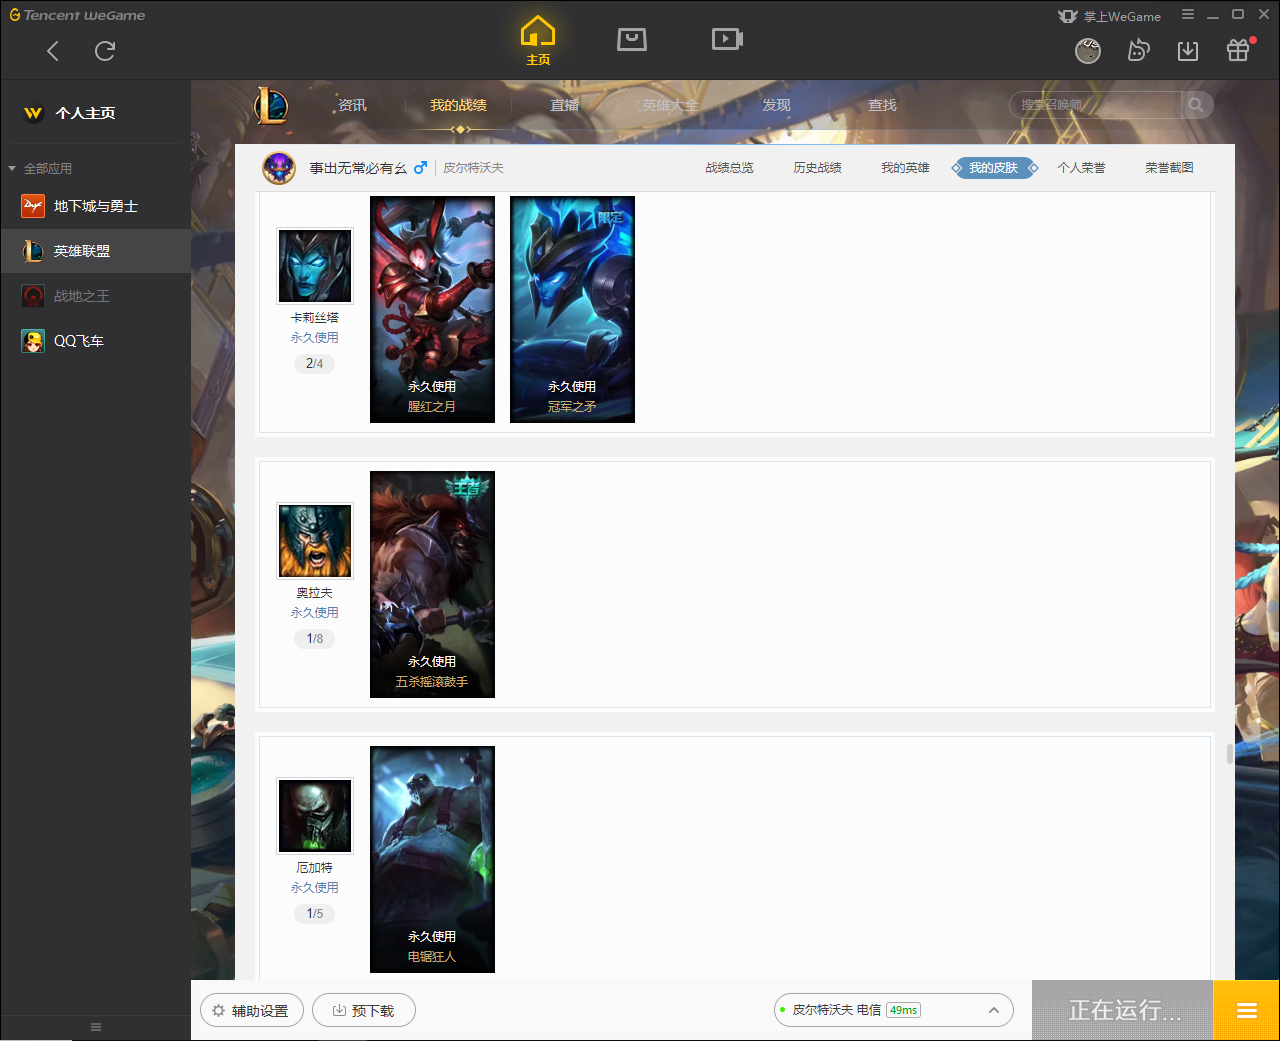Open the video live icon

pyautogui.click(x=727, y=39)
